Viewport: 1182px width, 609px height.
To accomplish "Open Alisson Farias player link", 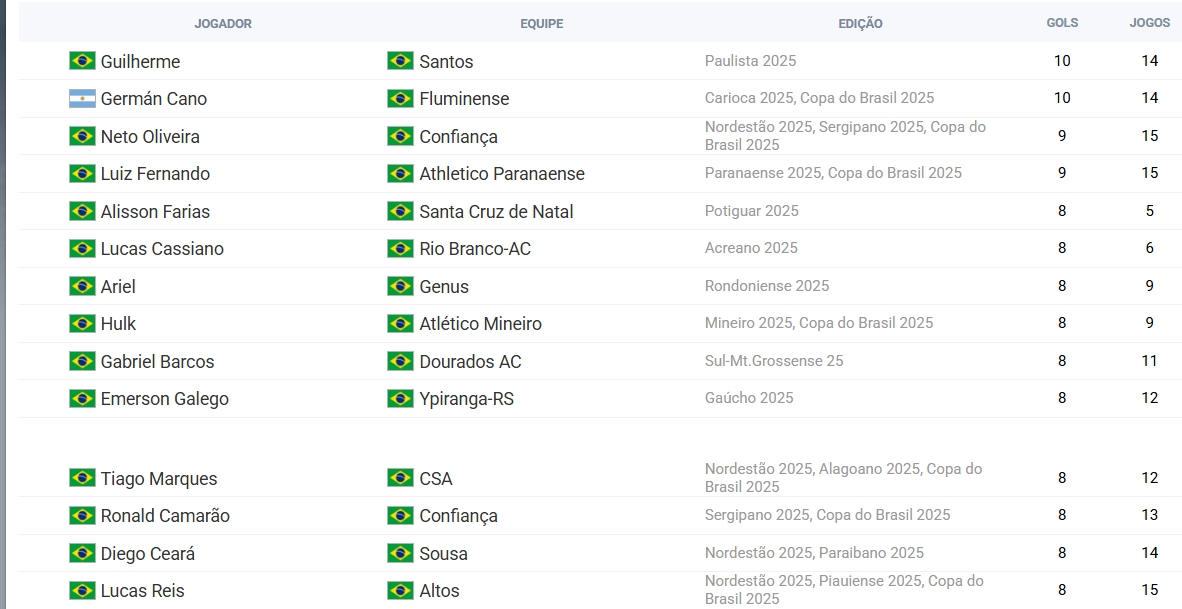I will (x=155, y=211).
